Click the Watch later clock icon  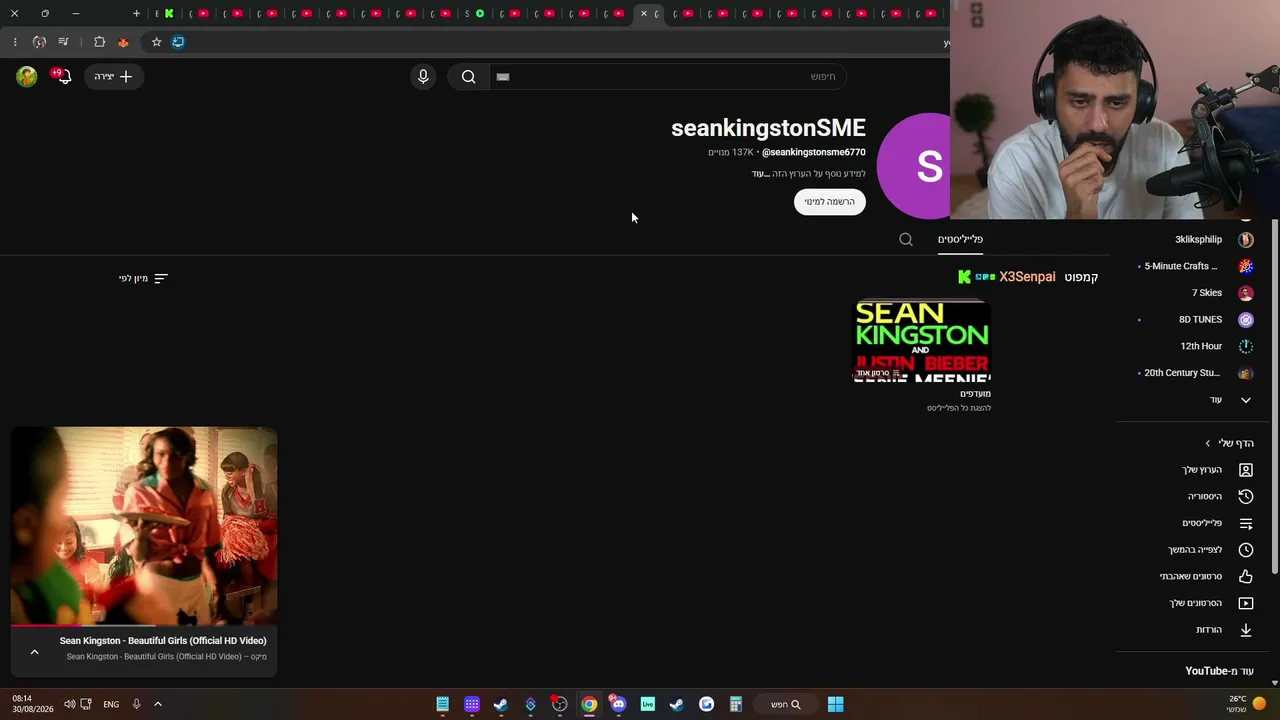click(x=1246, y=550)
